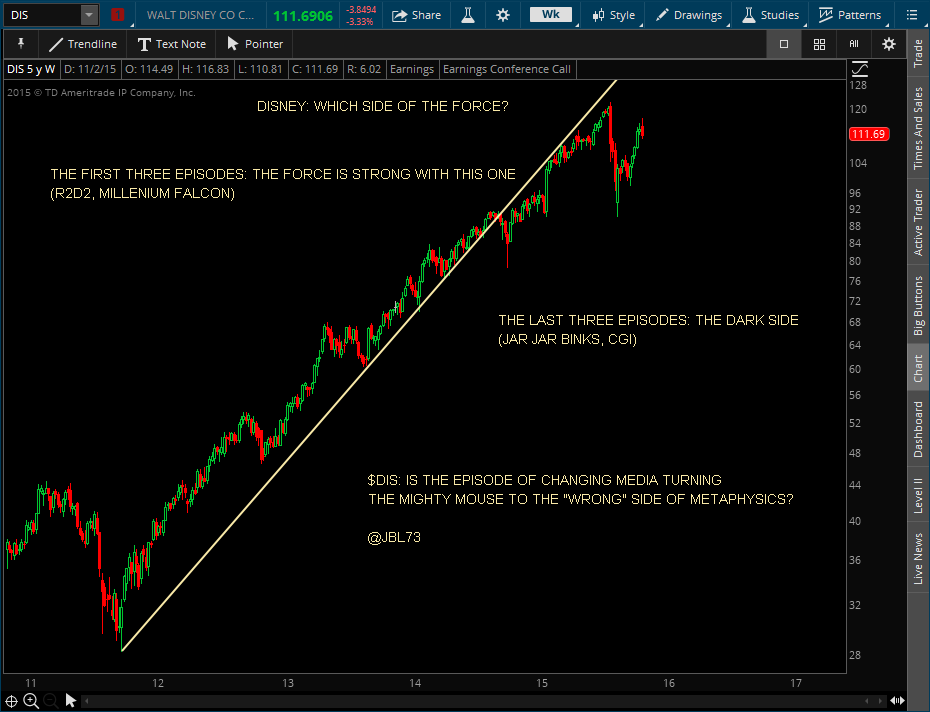
Task: Select the Chart side tab
Action: pos(918,368)
